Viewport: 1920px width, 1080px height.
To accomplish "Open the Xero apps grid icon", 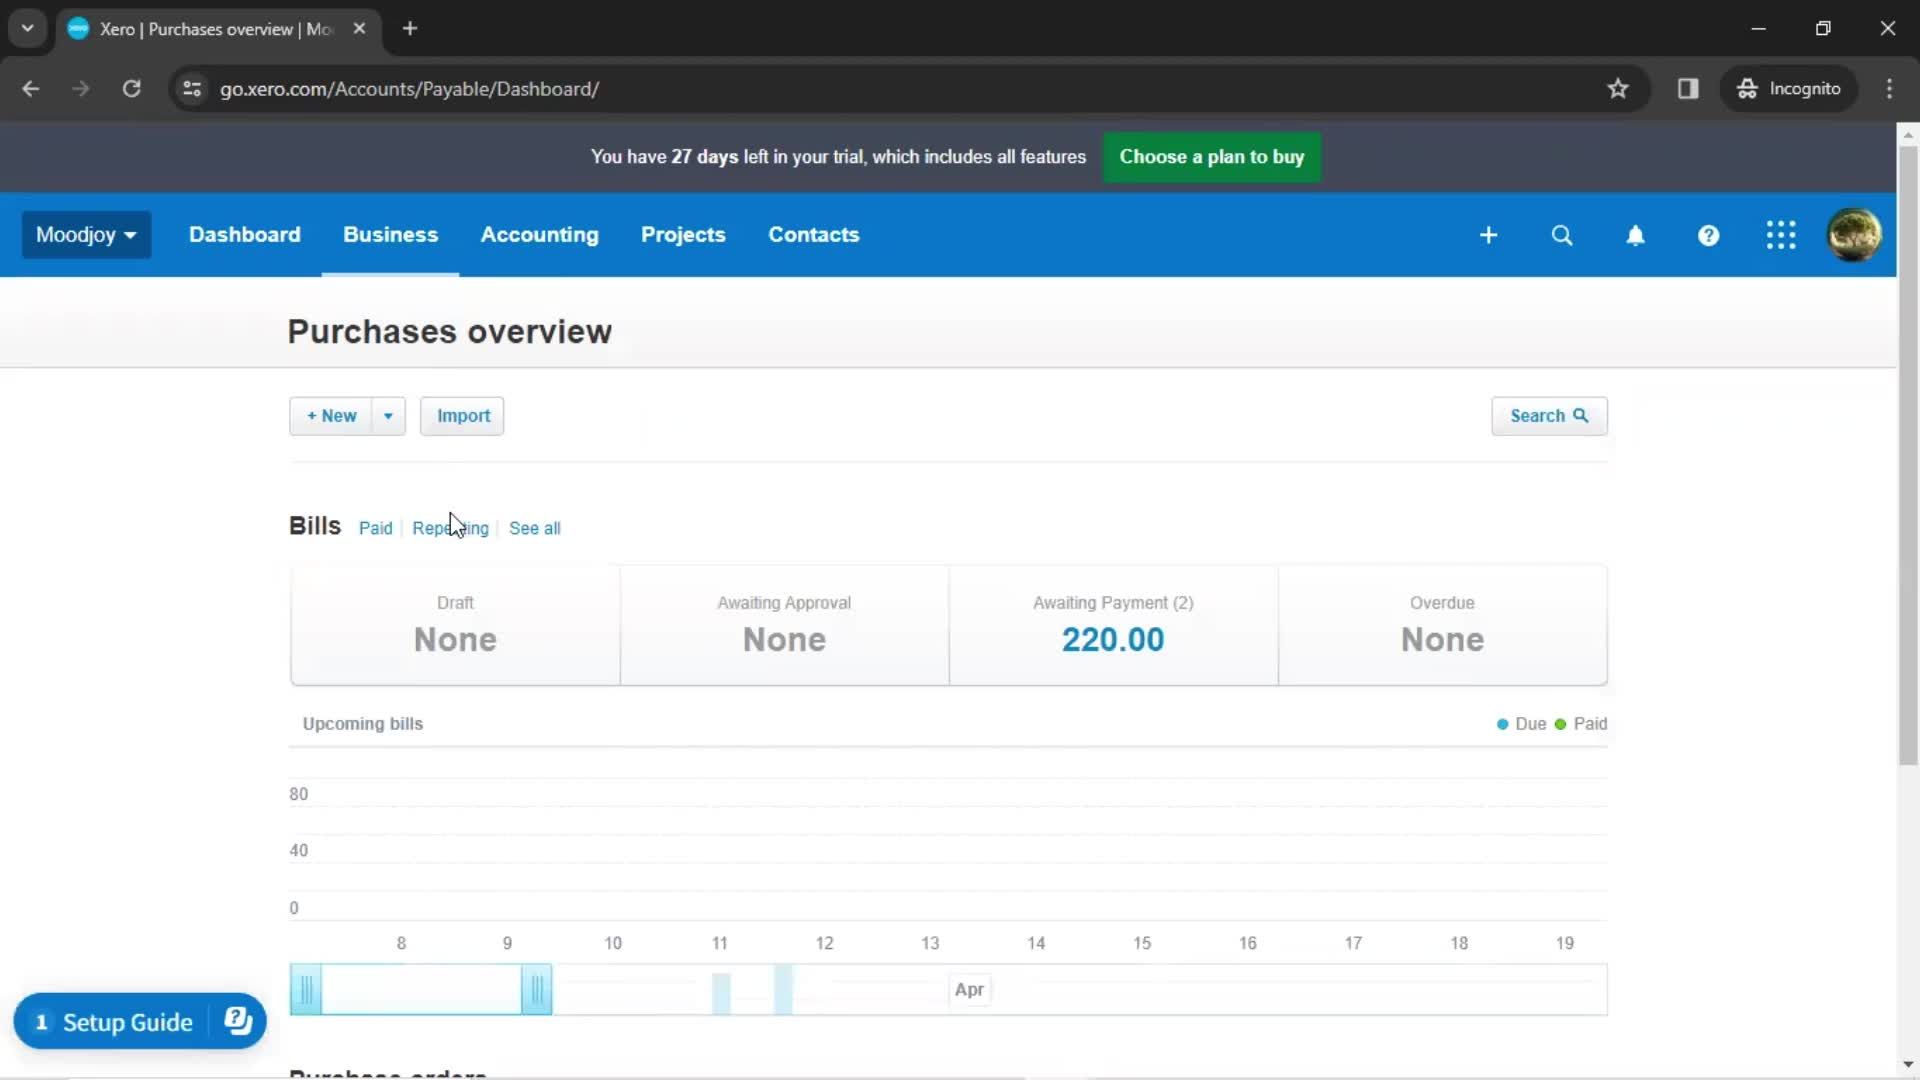I will click(x=1781, y=235).
